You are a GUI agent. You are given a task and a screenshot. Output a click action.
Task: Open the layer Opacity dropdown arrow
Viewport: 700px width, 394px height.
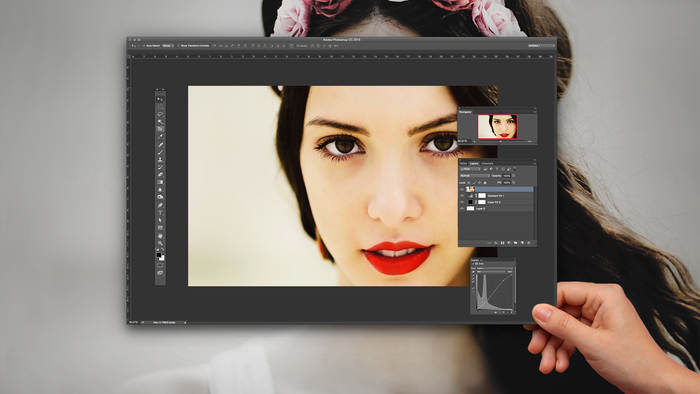coord(514,176)
